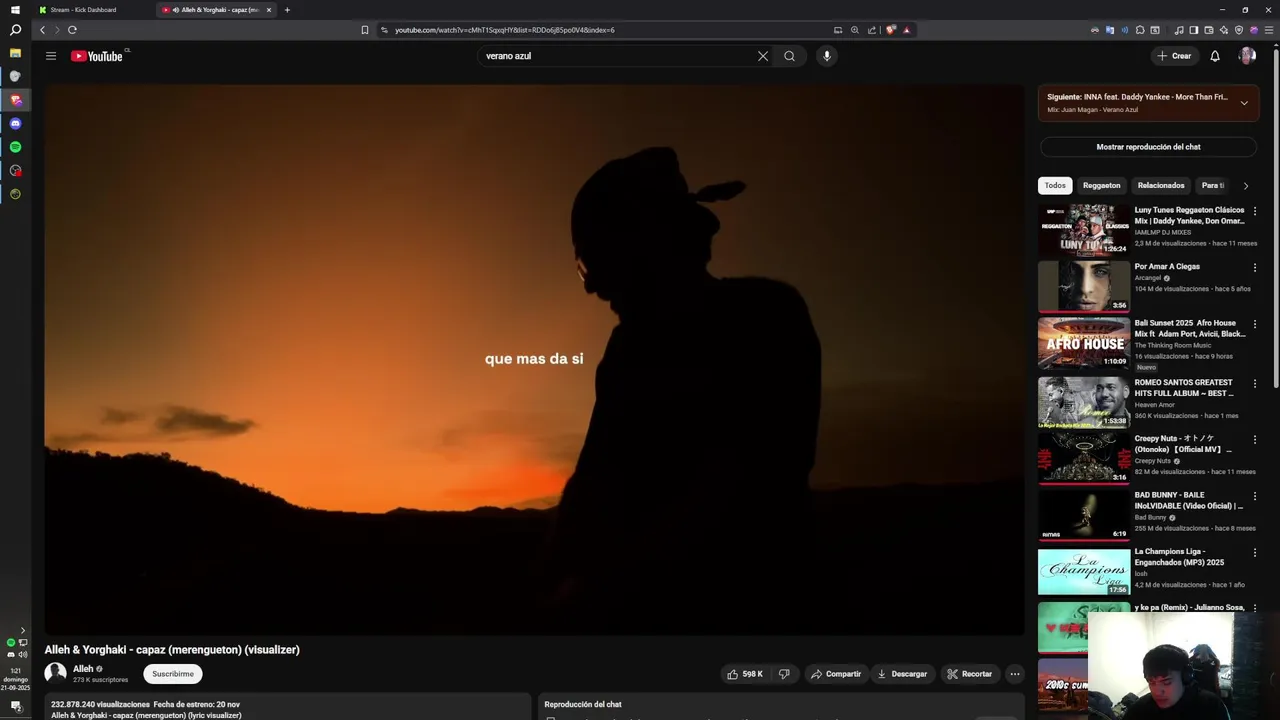
Task: Like the video (598 K)
Action: pyautogui.click(x=745, y=674)
